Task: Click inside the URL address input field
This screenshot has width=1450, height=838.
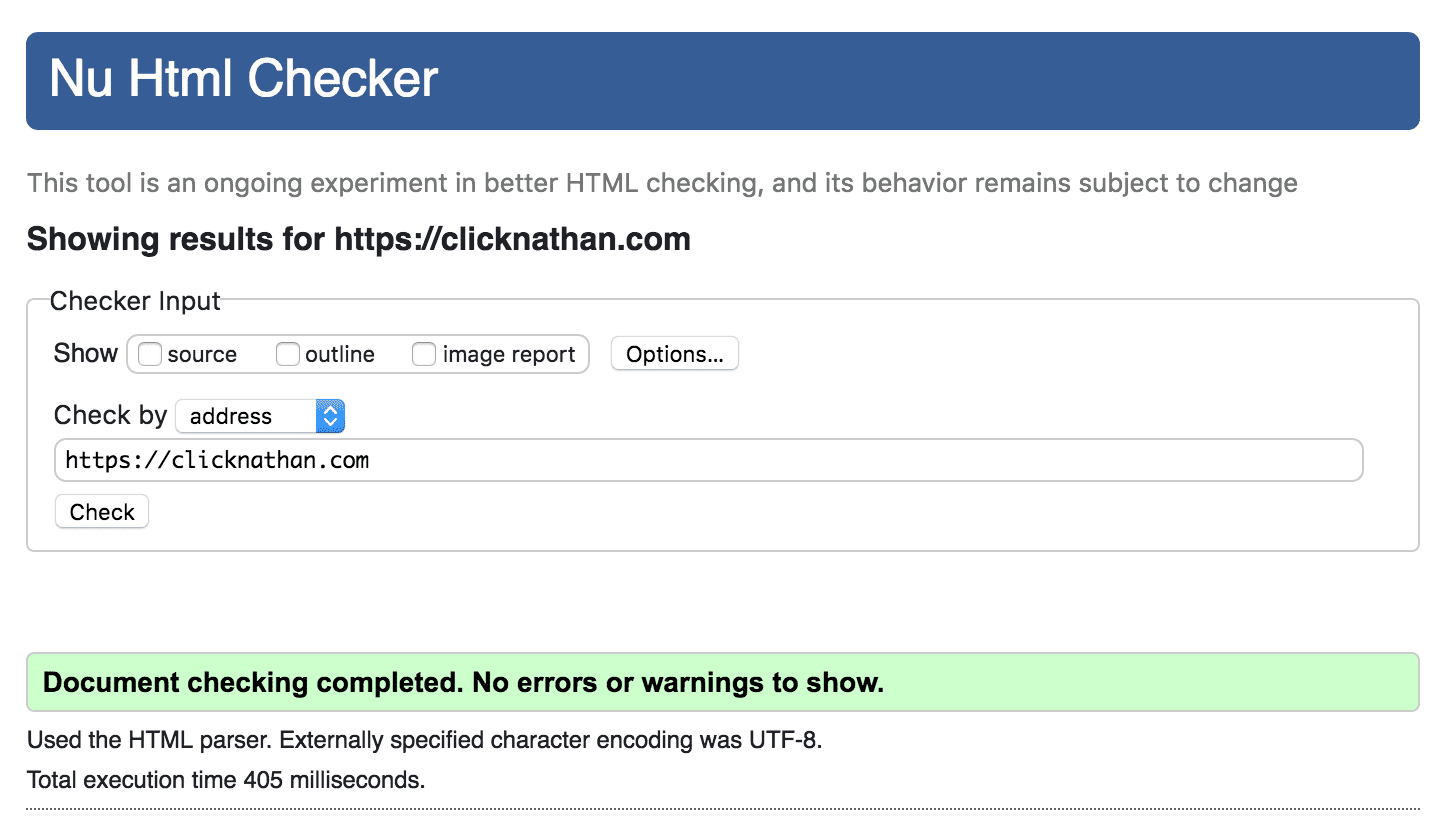Action: click(x=700, y=460)
